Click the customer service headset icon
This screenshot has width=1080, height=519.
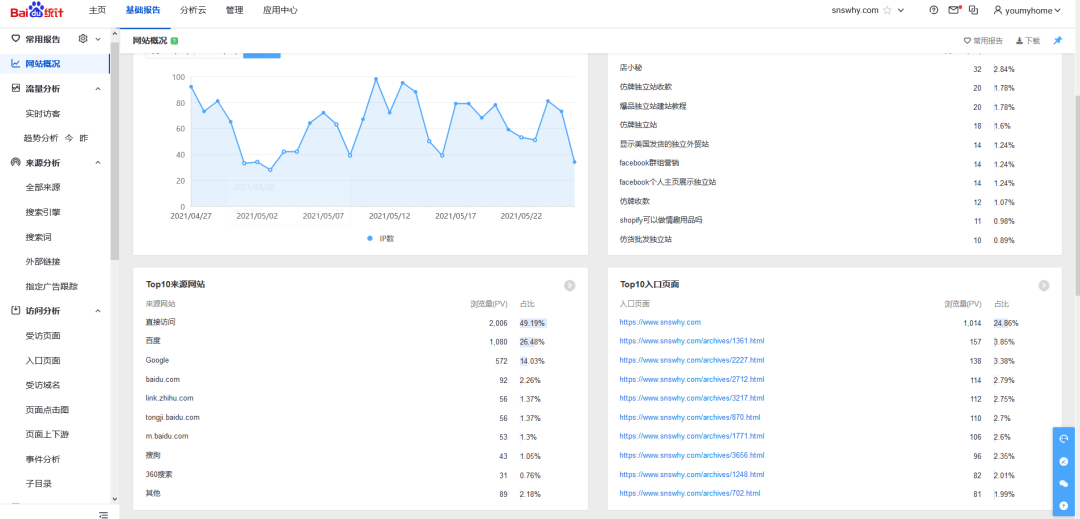tap(1064, 439)
